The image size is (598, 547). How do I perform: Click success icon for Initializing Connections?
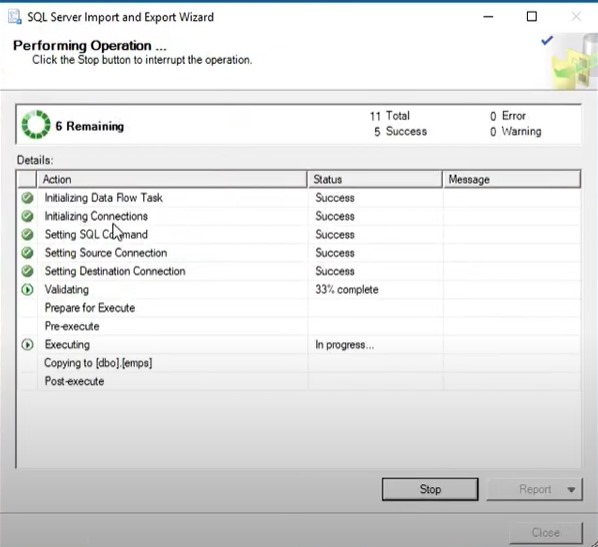tap(27, 216)
